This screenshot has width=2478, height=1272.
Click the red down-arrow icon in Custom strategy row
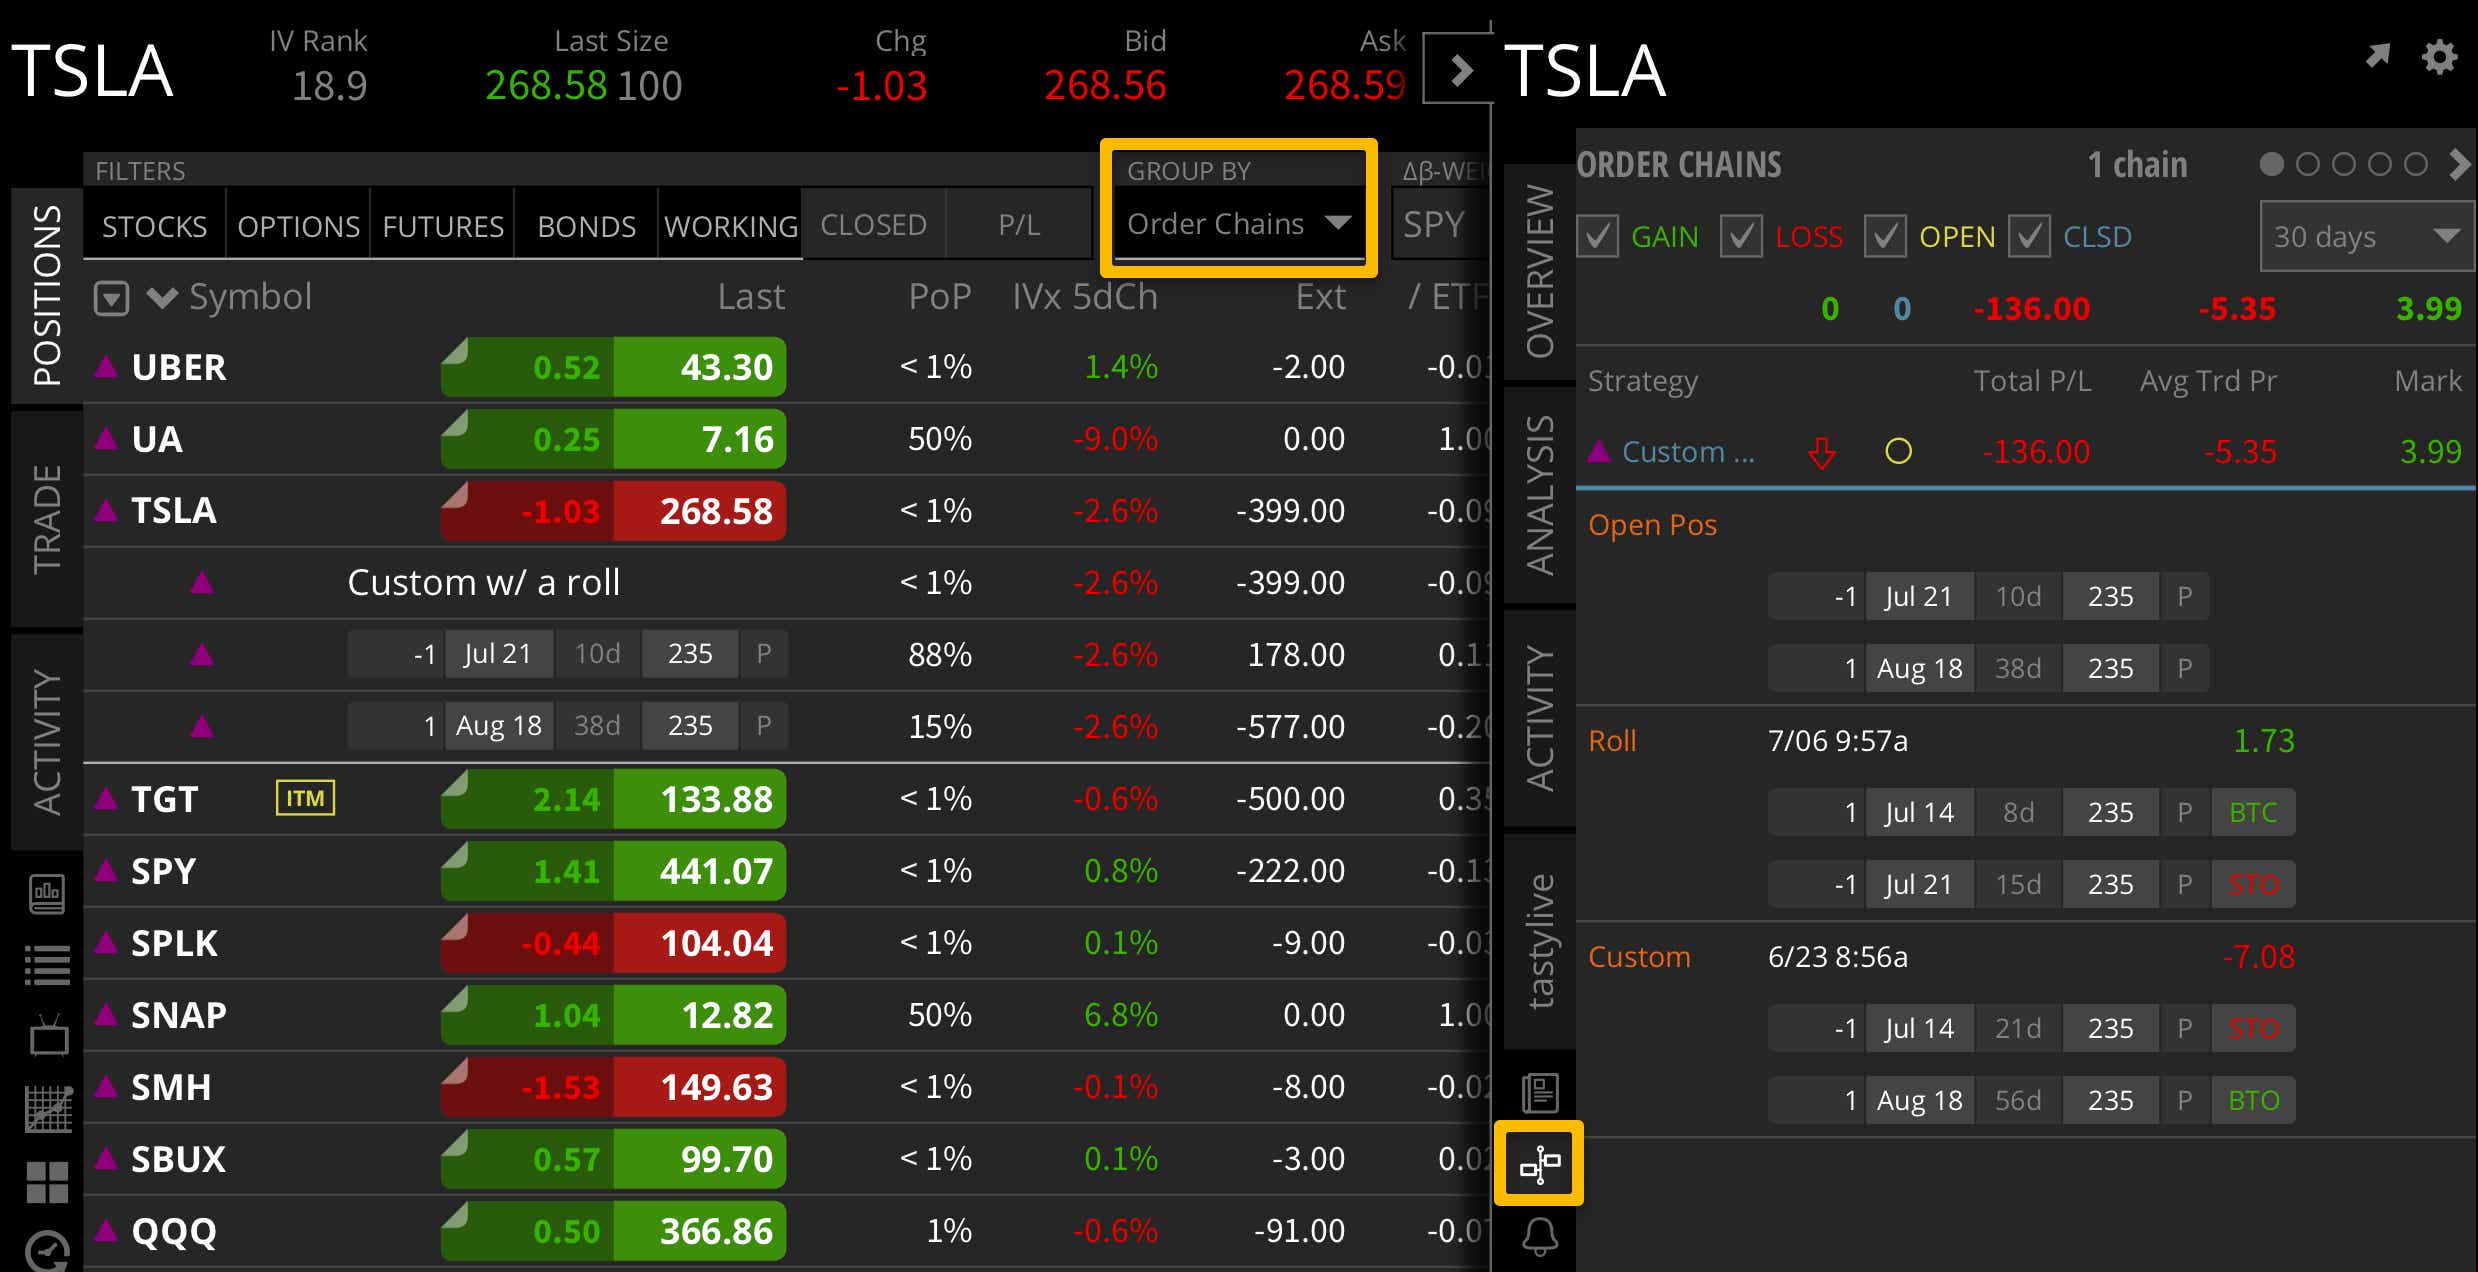1822,452
